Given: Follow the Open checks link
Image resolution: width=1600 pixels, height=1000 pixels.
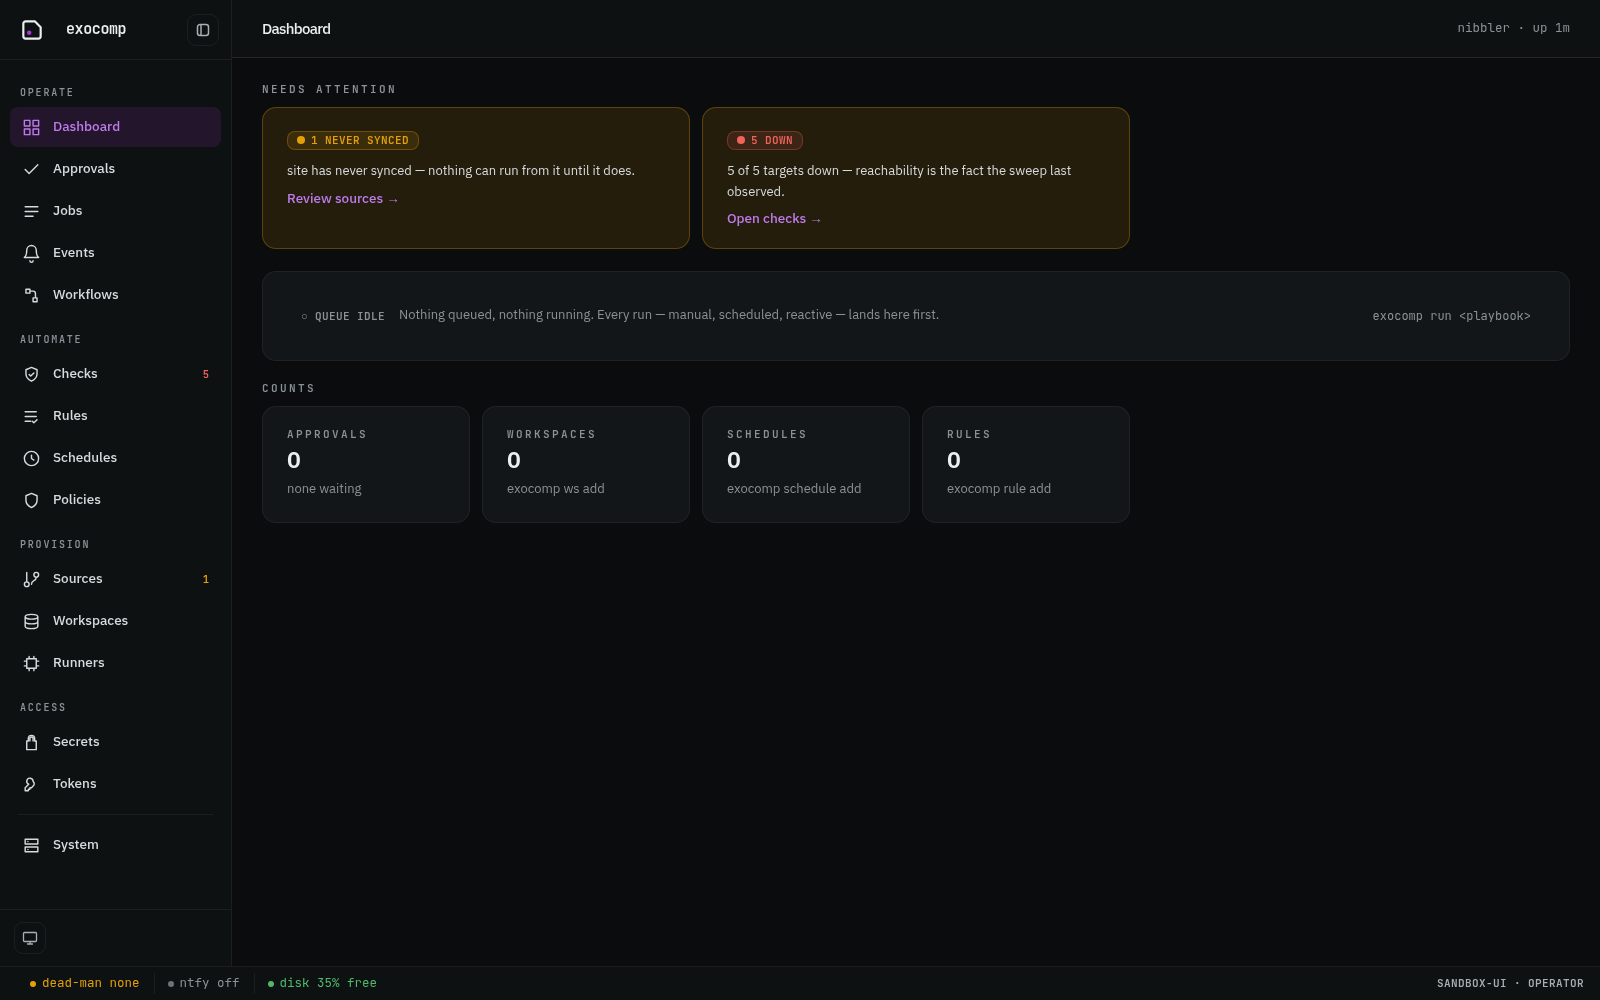Looking at the screenshot, I should 774,219.
